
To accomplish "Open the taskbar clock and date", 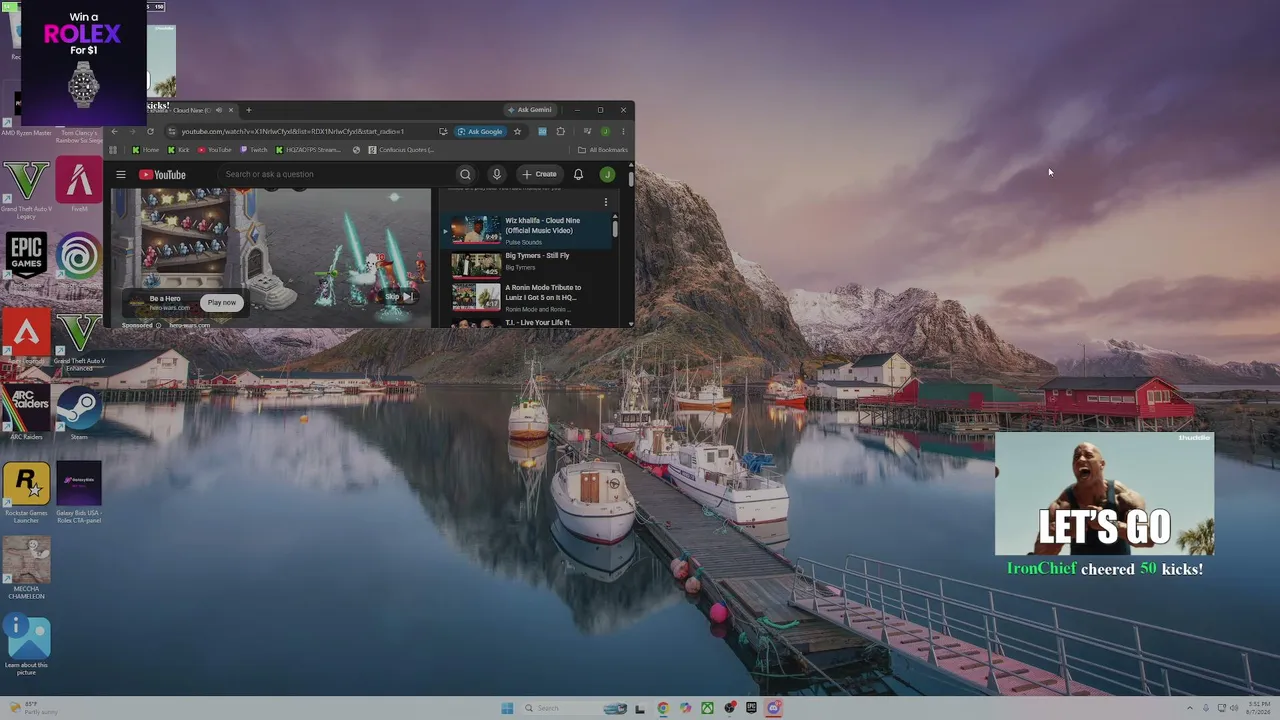I will (1257, 708).
